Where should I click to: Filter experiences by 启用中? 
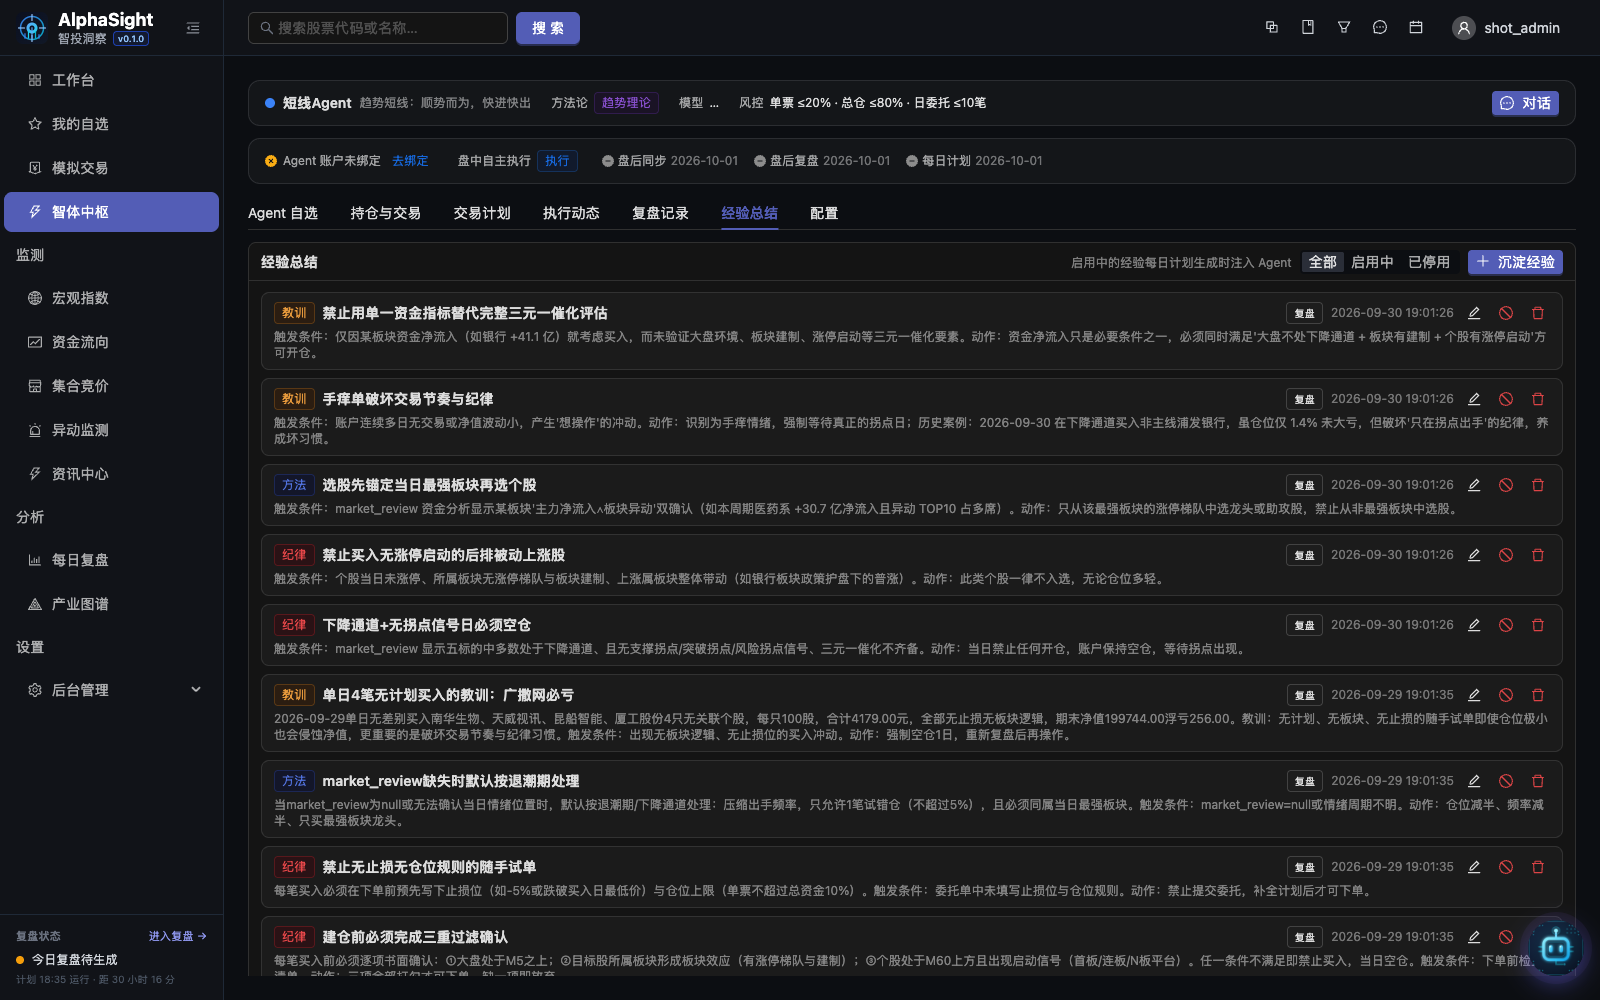tap(1372, 262)
